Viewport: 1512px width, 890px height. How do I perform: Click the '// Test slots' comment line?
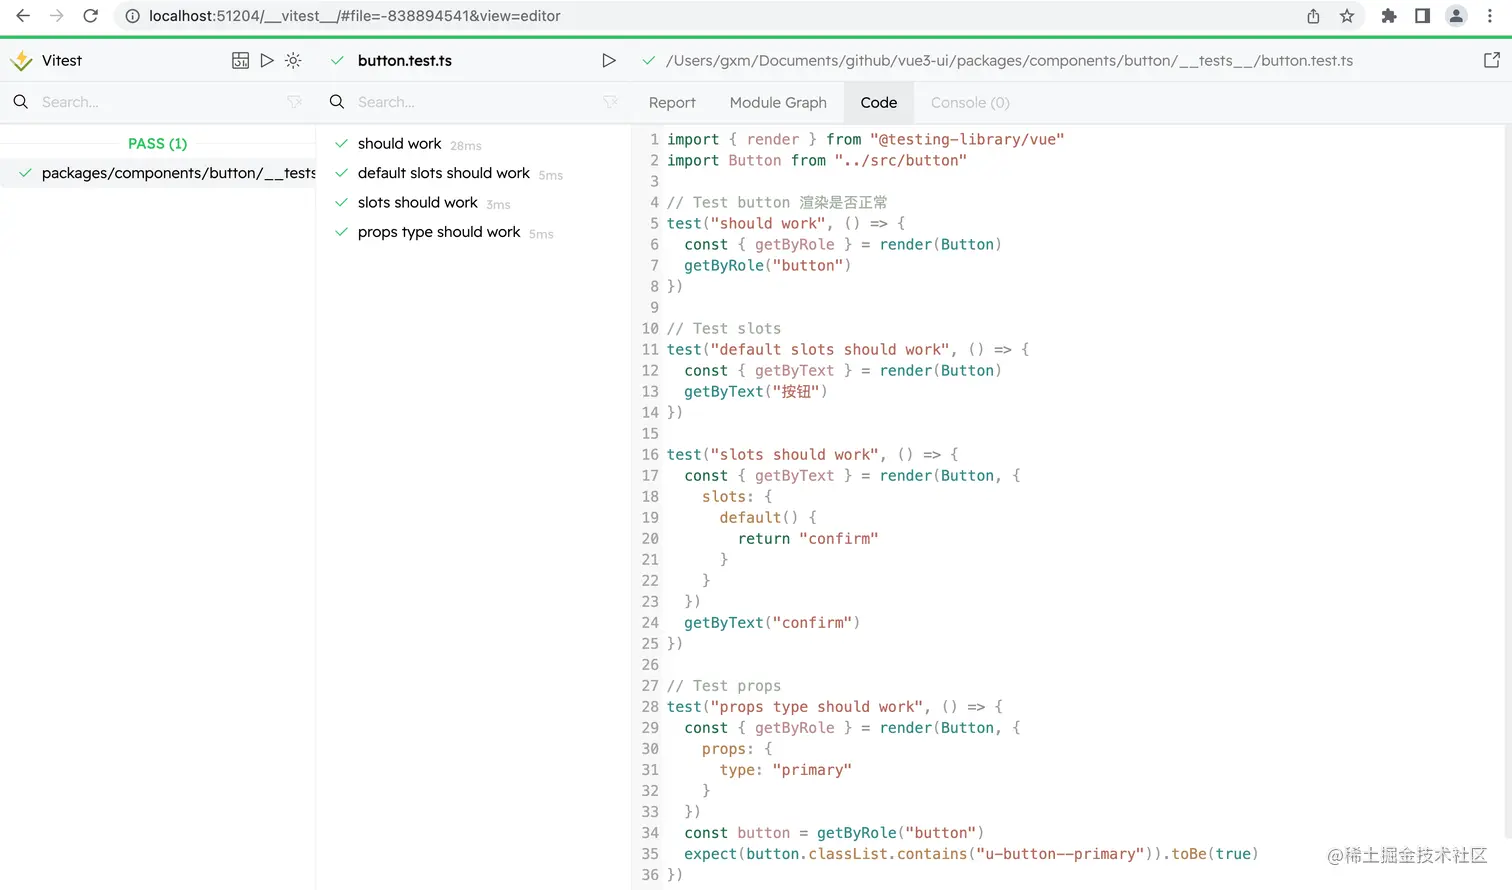pos(724,329)
